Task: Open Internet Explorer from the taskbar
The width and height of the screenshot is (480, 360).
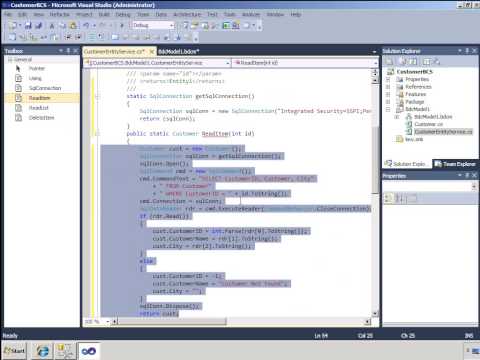Action: (43, 351)
